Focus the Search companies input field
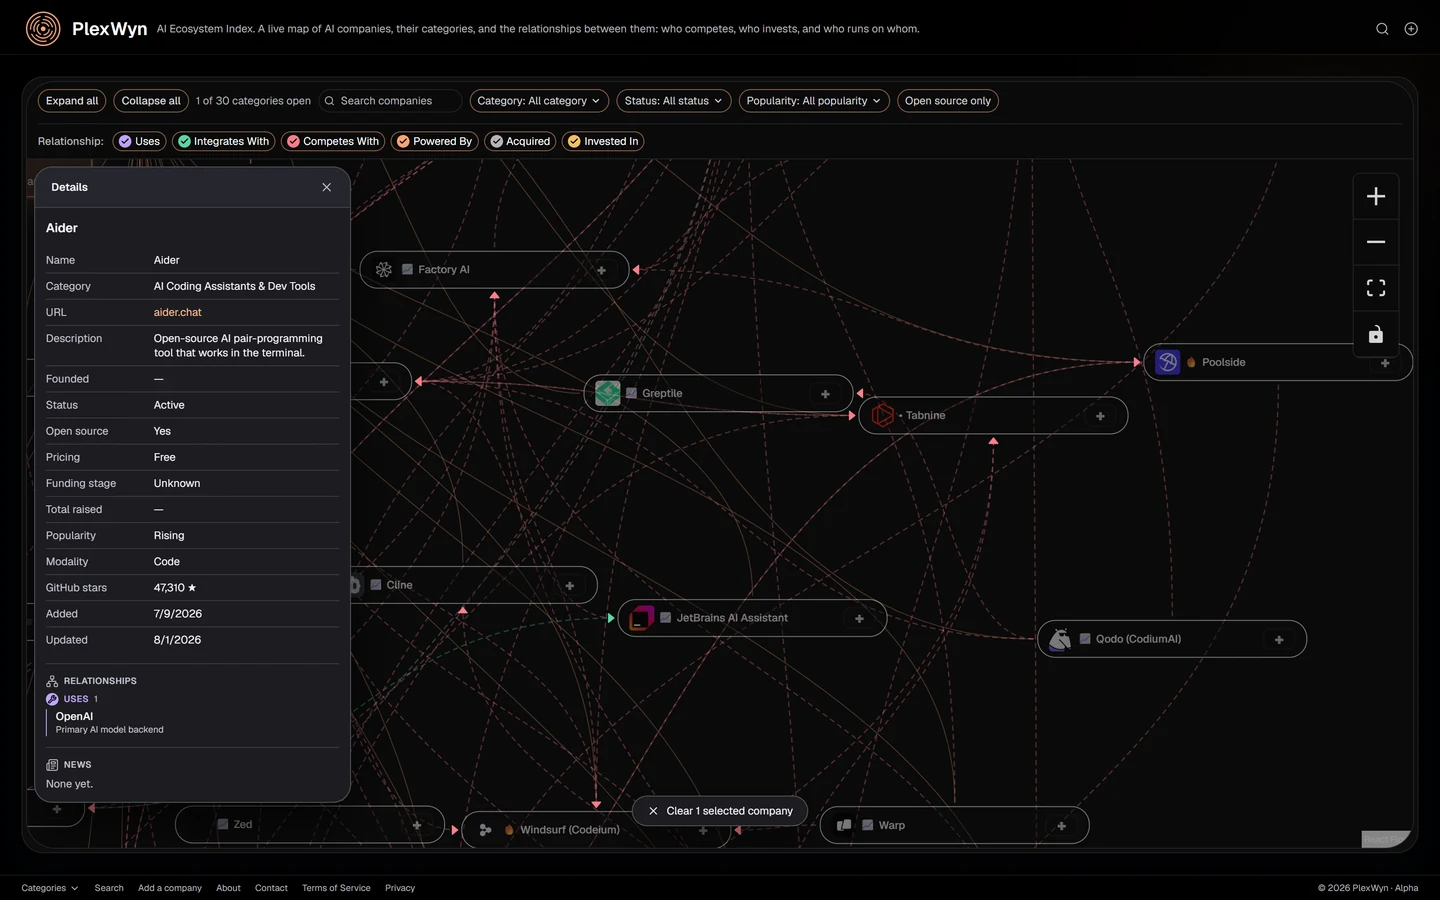This screenshot has height=900, width=1440. coord(391,101)
